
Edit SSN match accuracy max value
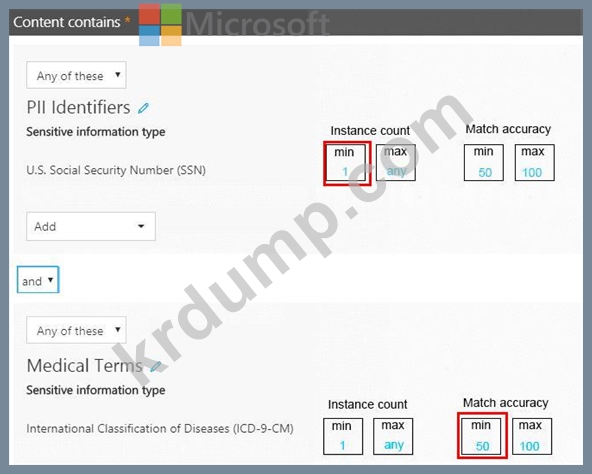tap(535, 163)
